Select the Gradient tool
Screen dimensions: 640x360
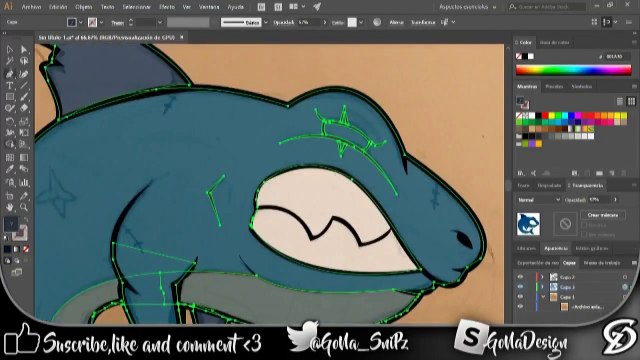coord(24,157)
